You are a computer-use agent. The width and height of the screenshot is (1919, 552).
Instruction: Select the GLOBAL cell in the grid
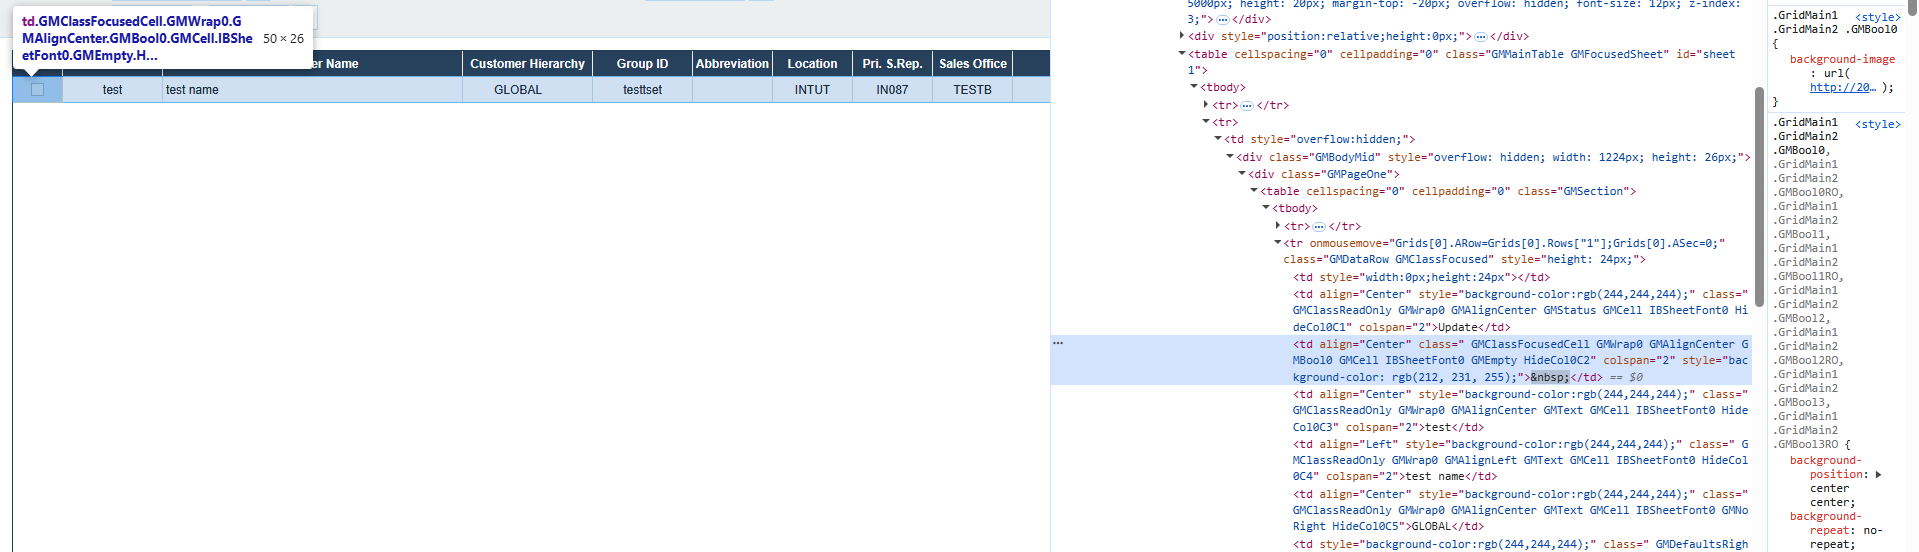point(527,90)
